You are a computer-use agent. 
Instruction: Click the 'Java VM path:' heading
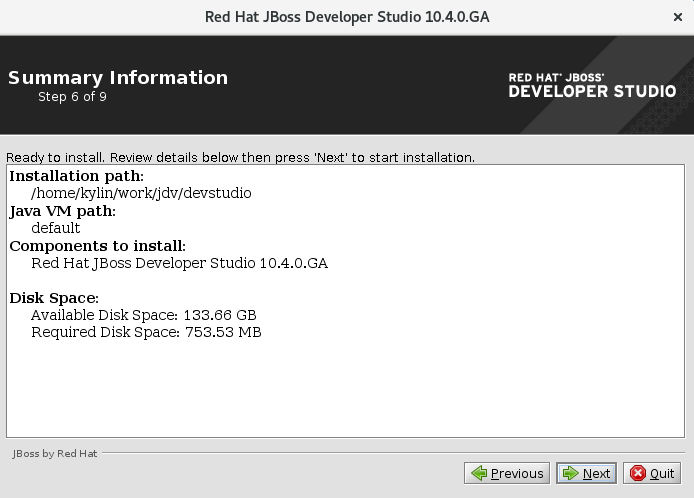tap(62, 211)
